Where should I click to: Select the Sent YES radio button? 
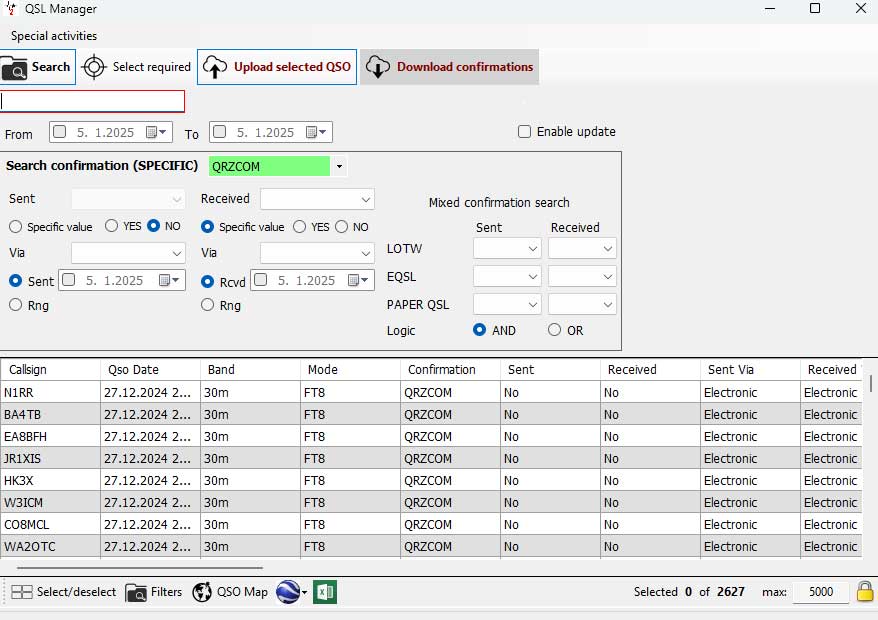coord(111,226)
